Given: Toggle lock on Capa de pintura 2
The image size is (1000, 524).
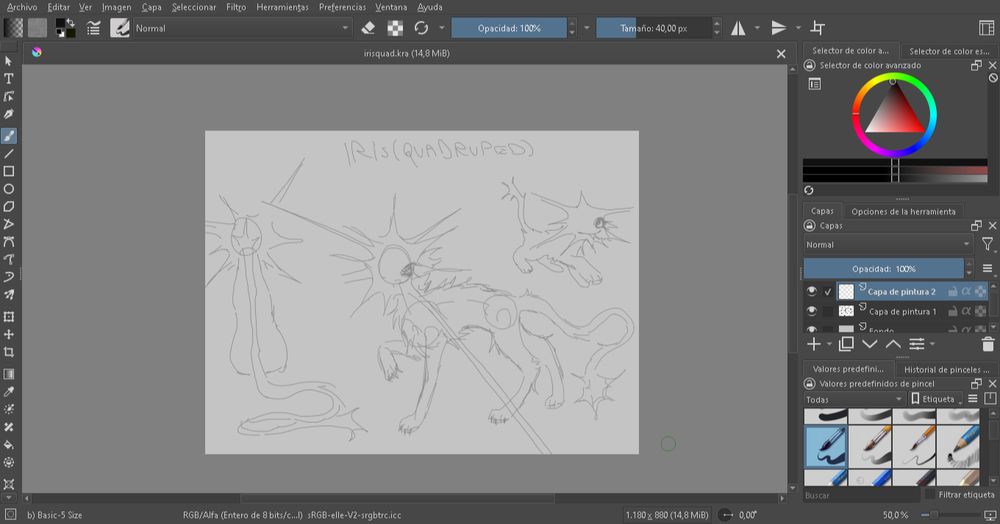Looking at the screenshot, I should (952, 291).
